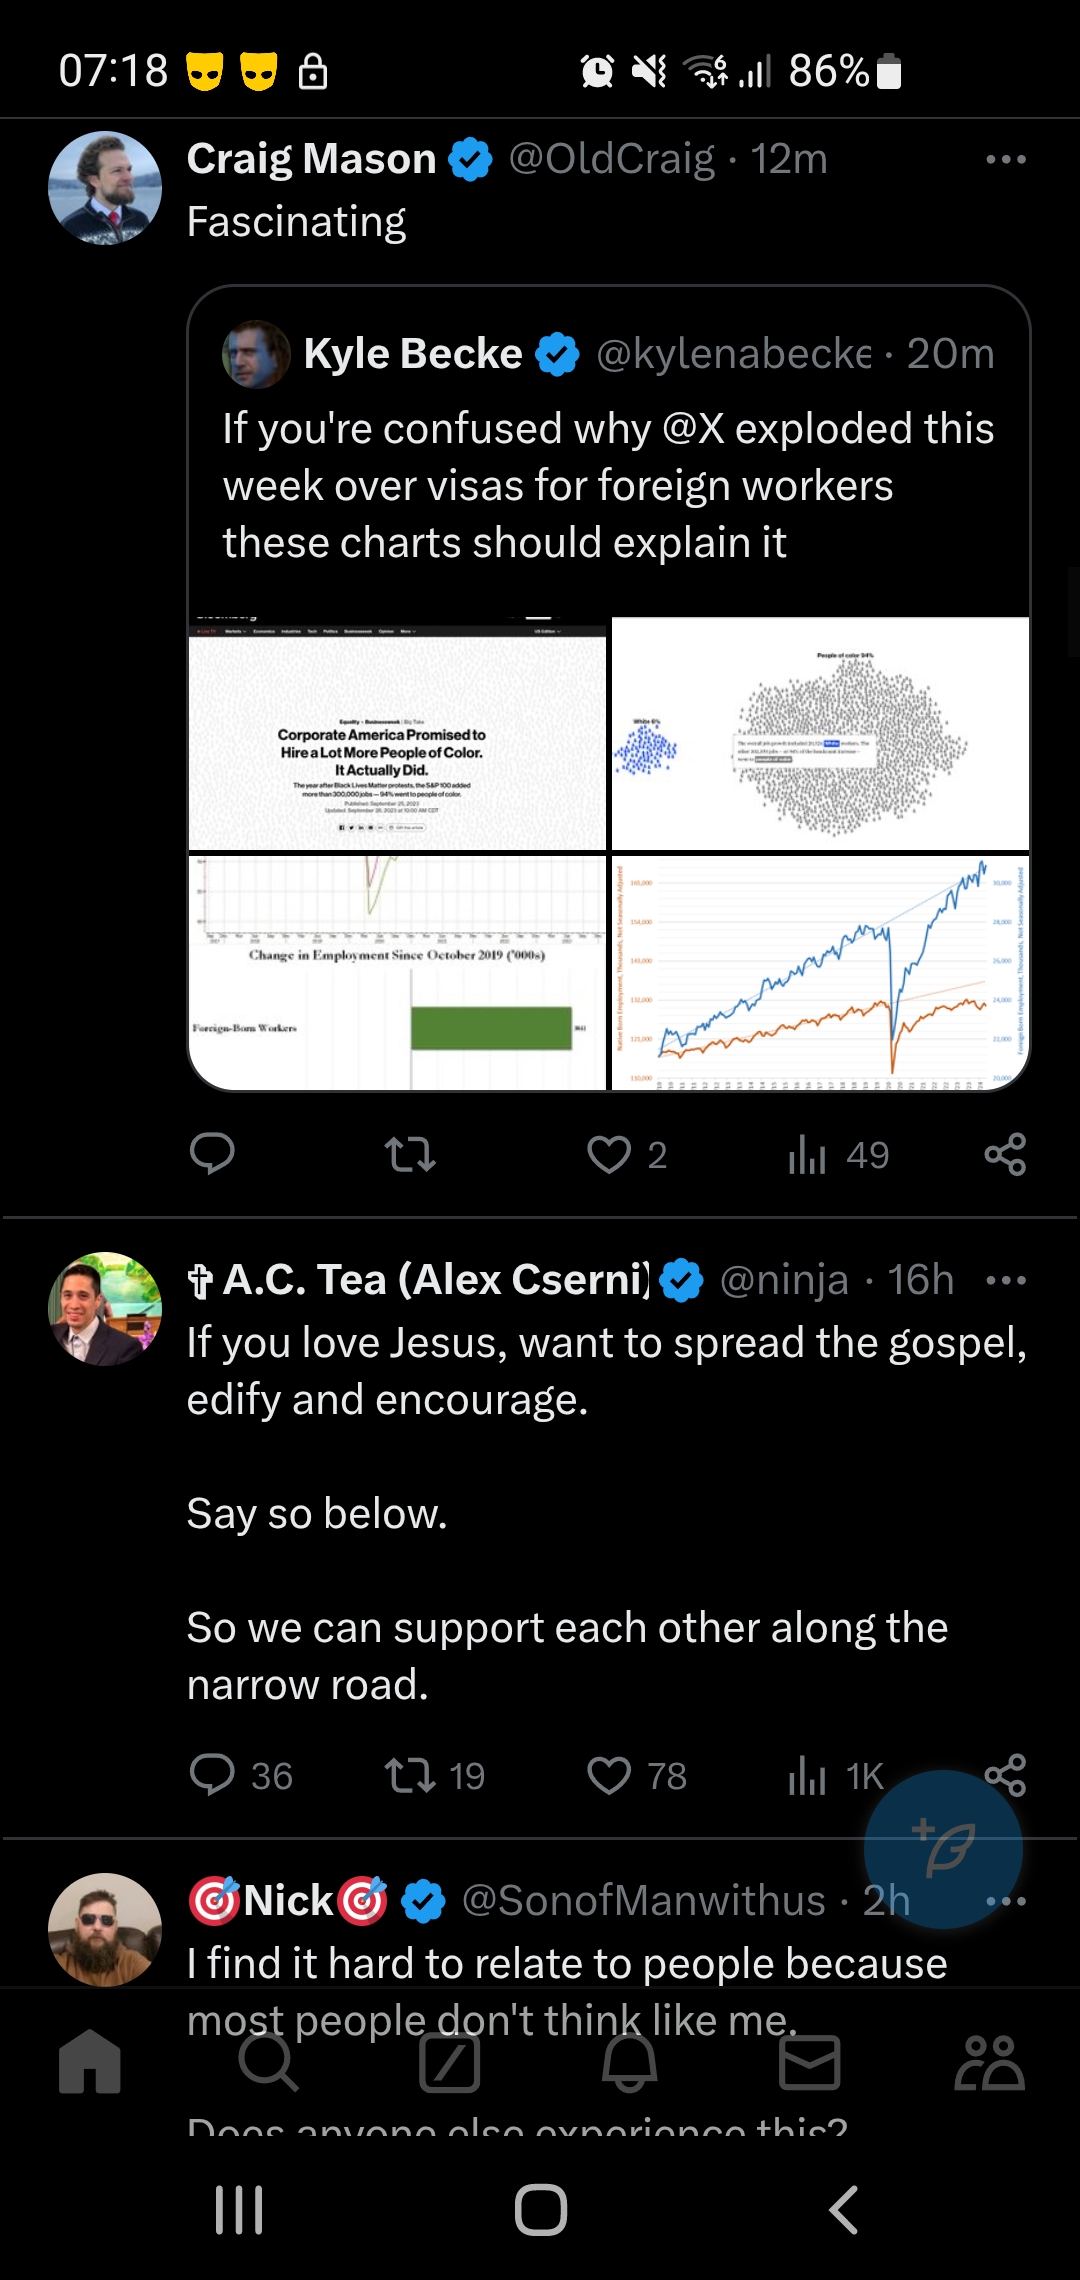Open more options for Craig Mason's post

[x=1006, y=159]
